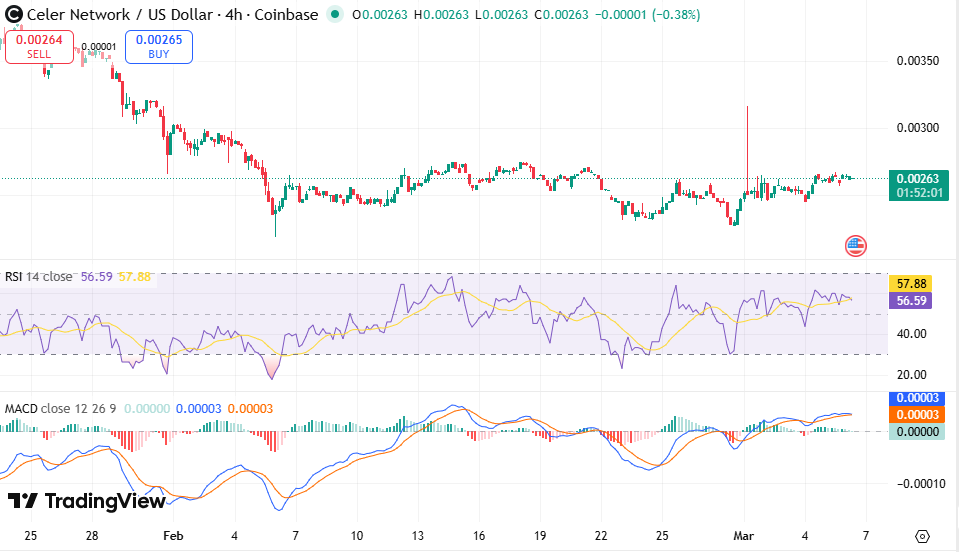Click the 22 date axis label
Screen dimensions: 959x552
[x=601, y=536]
